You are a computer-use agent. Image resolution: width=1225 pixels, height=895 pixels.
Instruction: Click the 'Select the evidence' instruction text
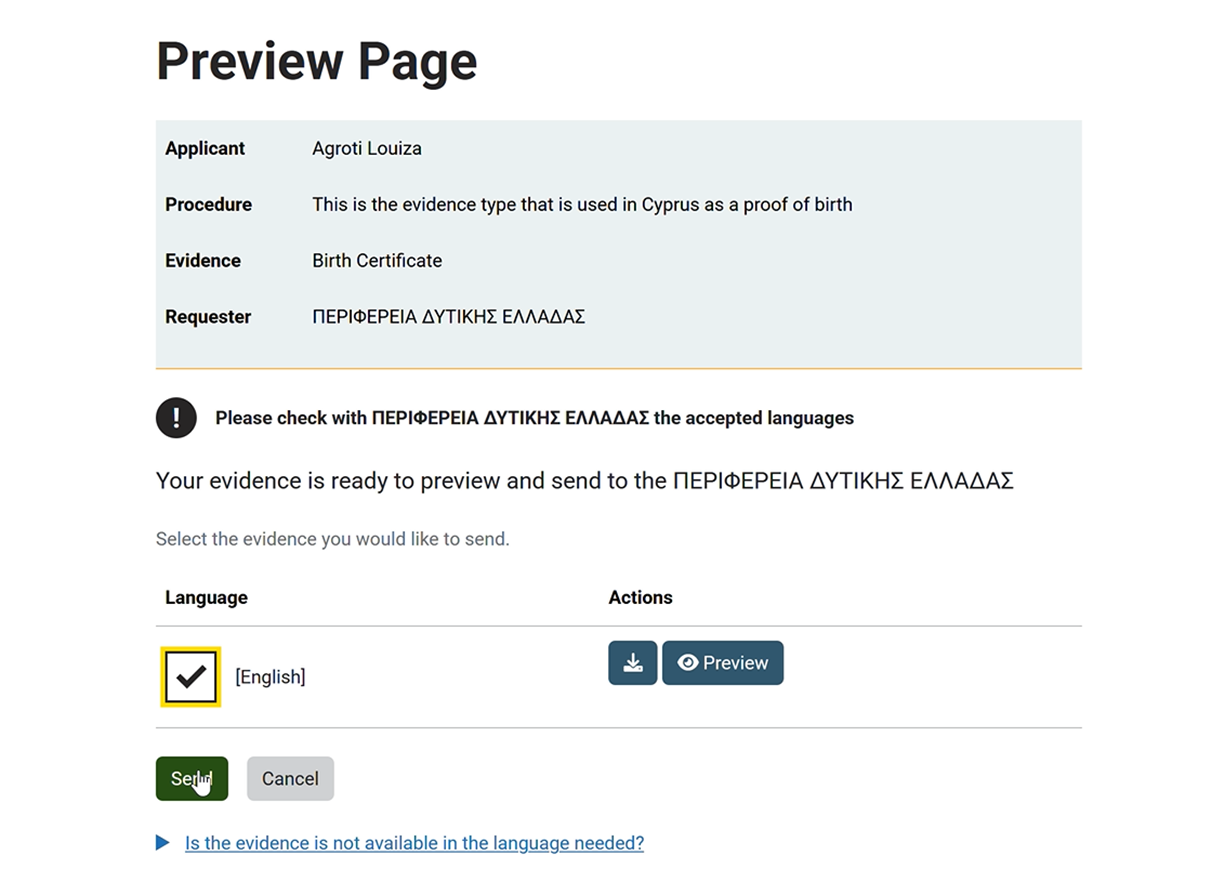coord(332,539)
